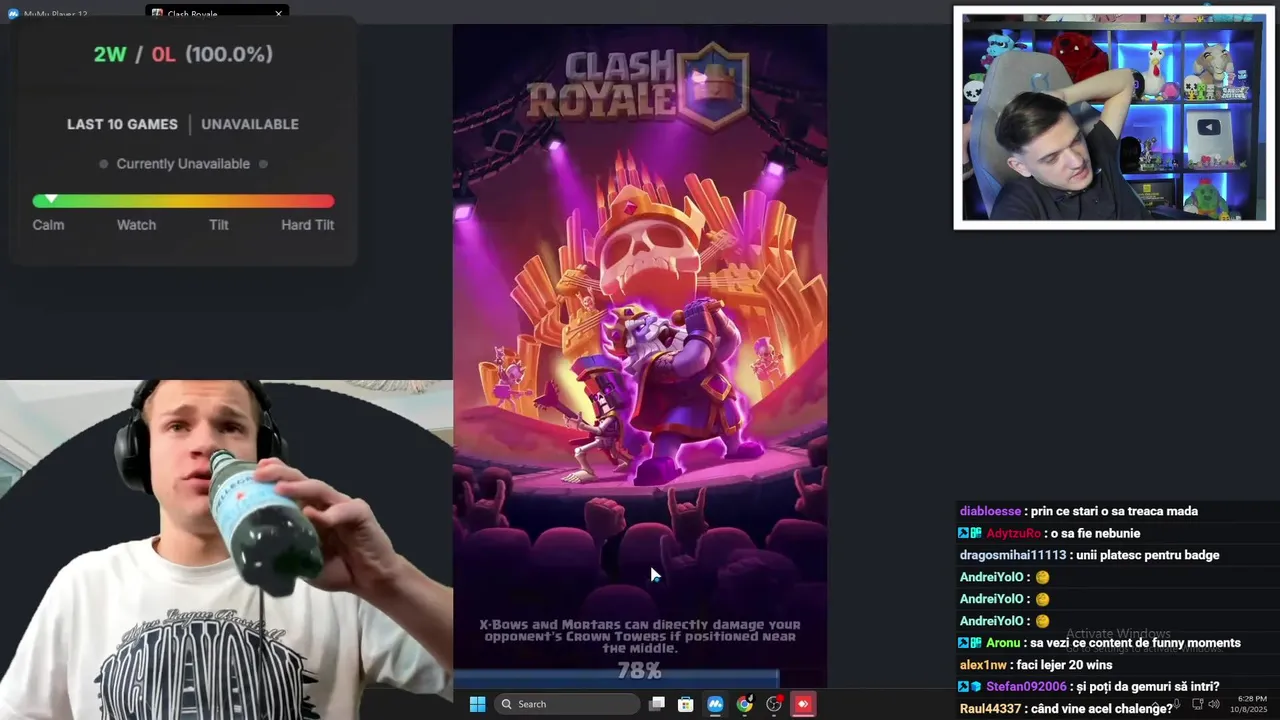
Task: Click the X-Bows and Mortars loading tip
Action: (640, 636)
